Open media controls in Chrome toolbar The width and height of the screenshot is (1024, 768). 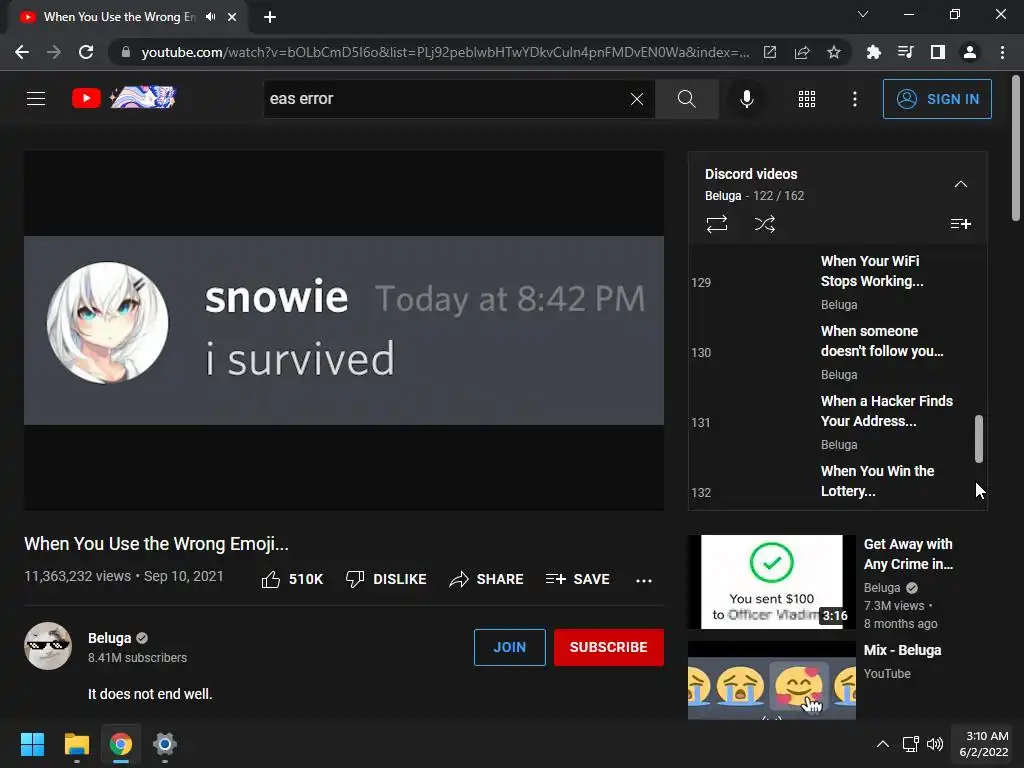pyautogui.click(x=905, y=52)
